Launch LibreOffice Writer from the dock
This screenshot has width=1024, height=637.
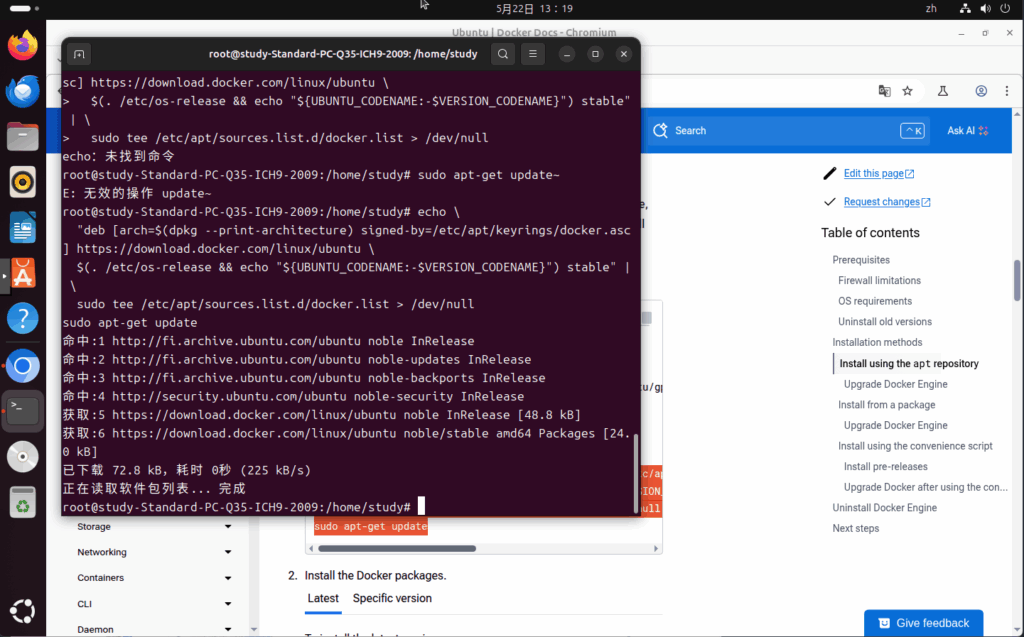click(23, 228)
